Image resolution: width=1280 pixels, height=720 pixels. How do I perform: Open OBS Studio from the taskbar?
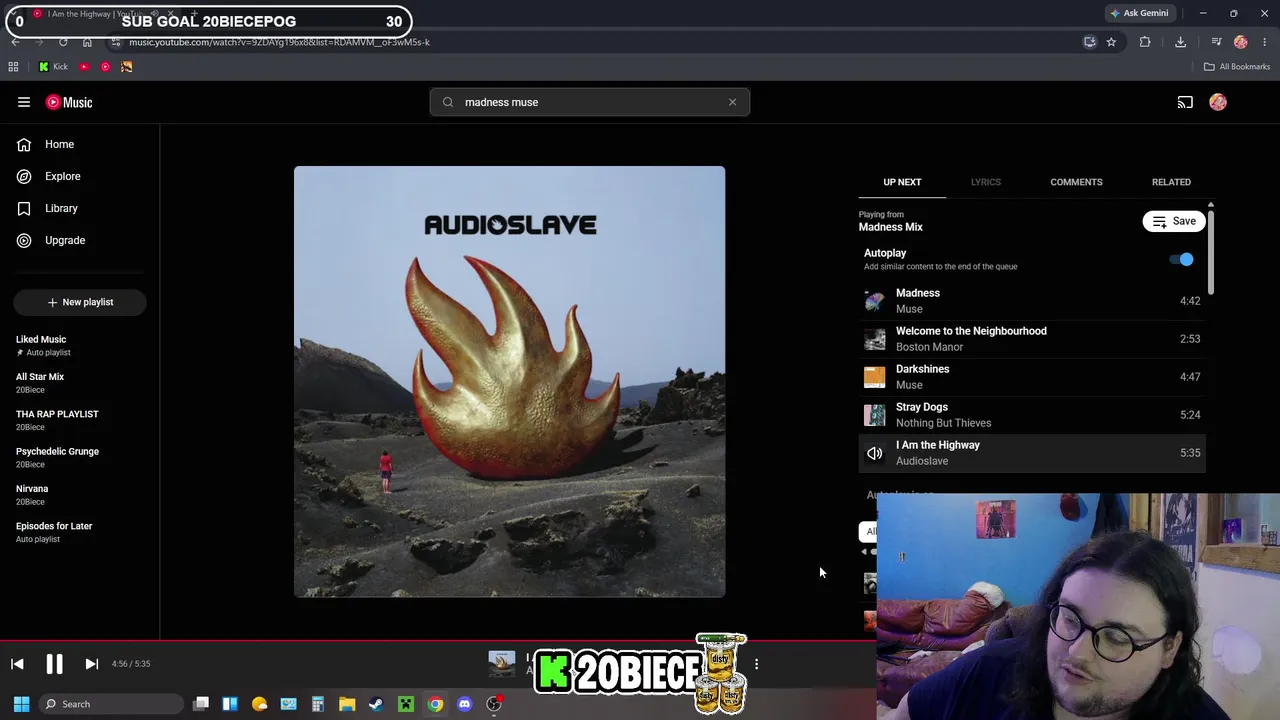(494, 704)
